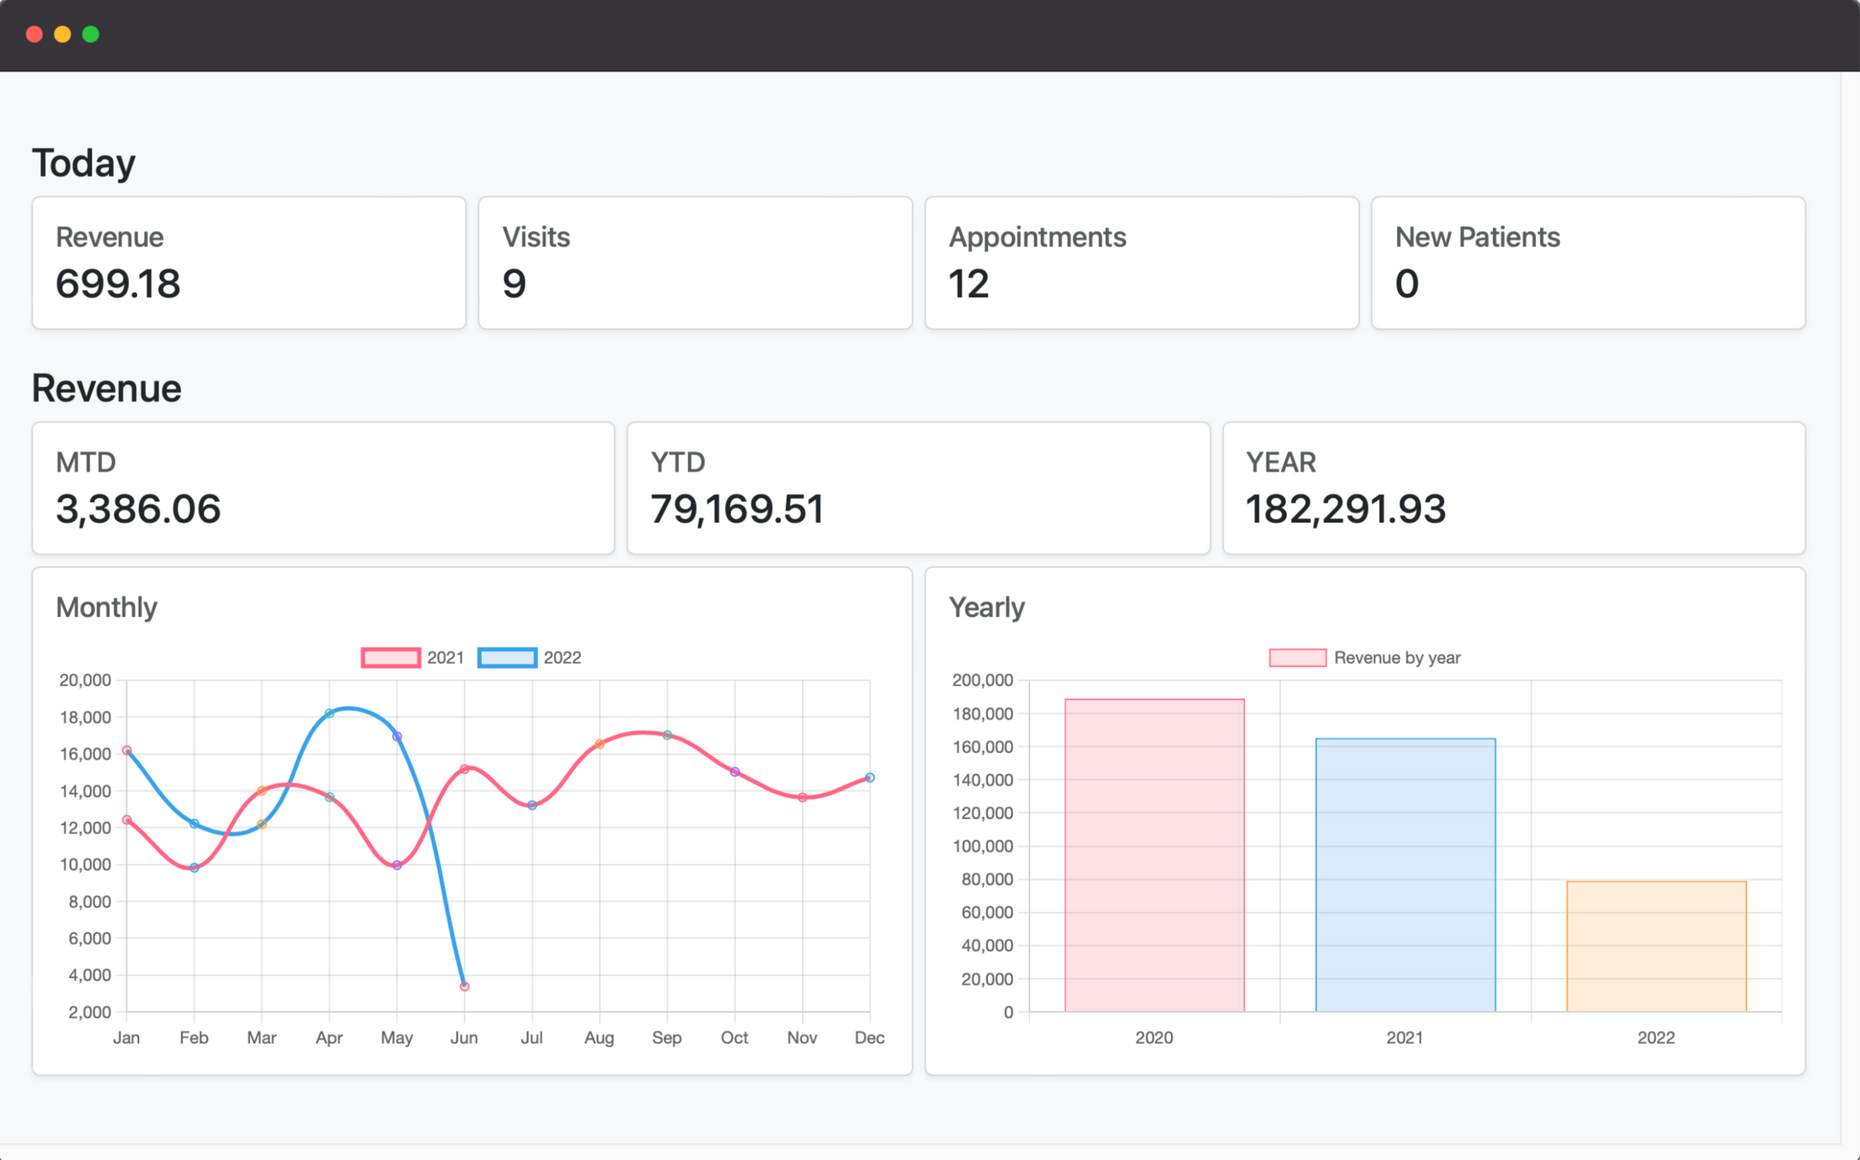Screen dimensions: 1860x1160
Task: Toggle the 2022 dataset in Monthly legend
Action: 529,657
